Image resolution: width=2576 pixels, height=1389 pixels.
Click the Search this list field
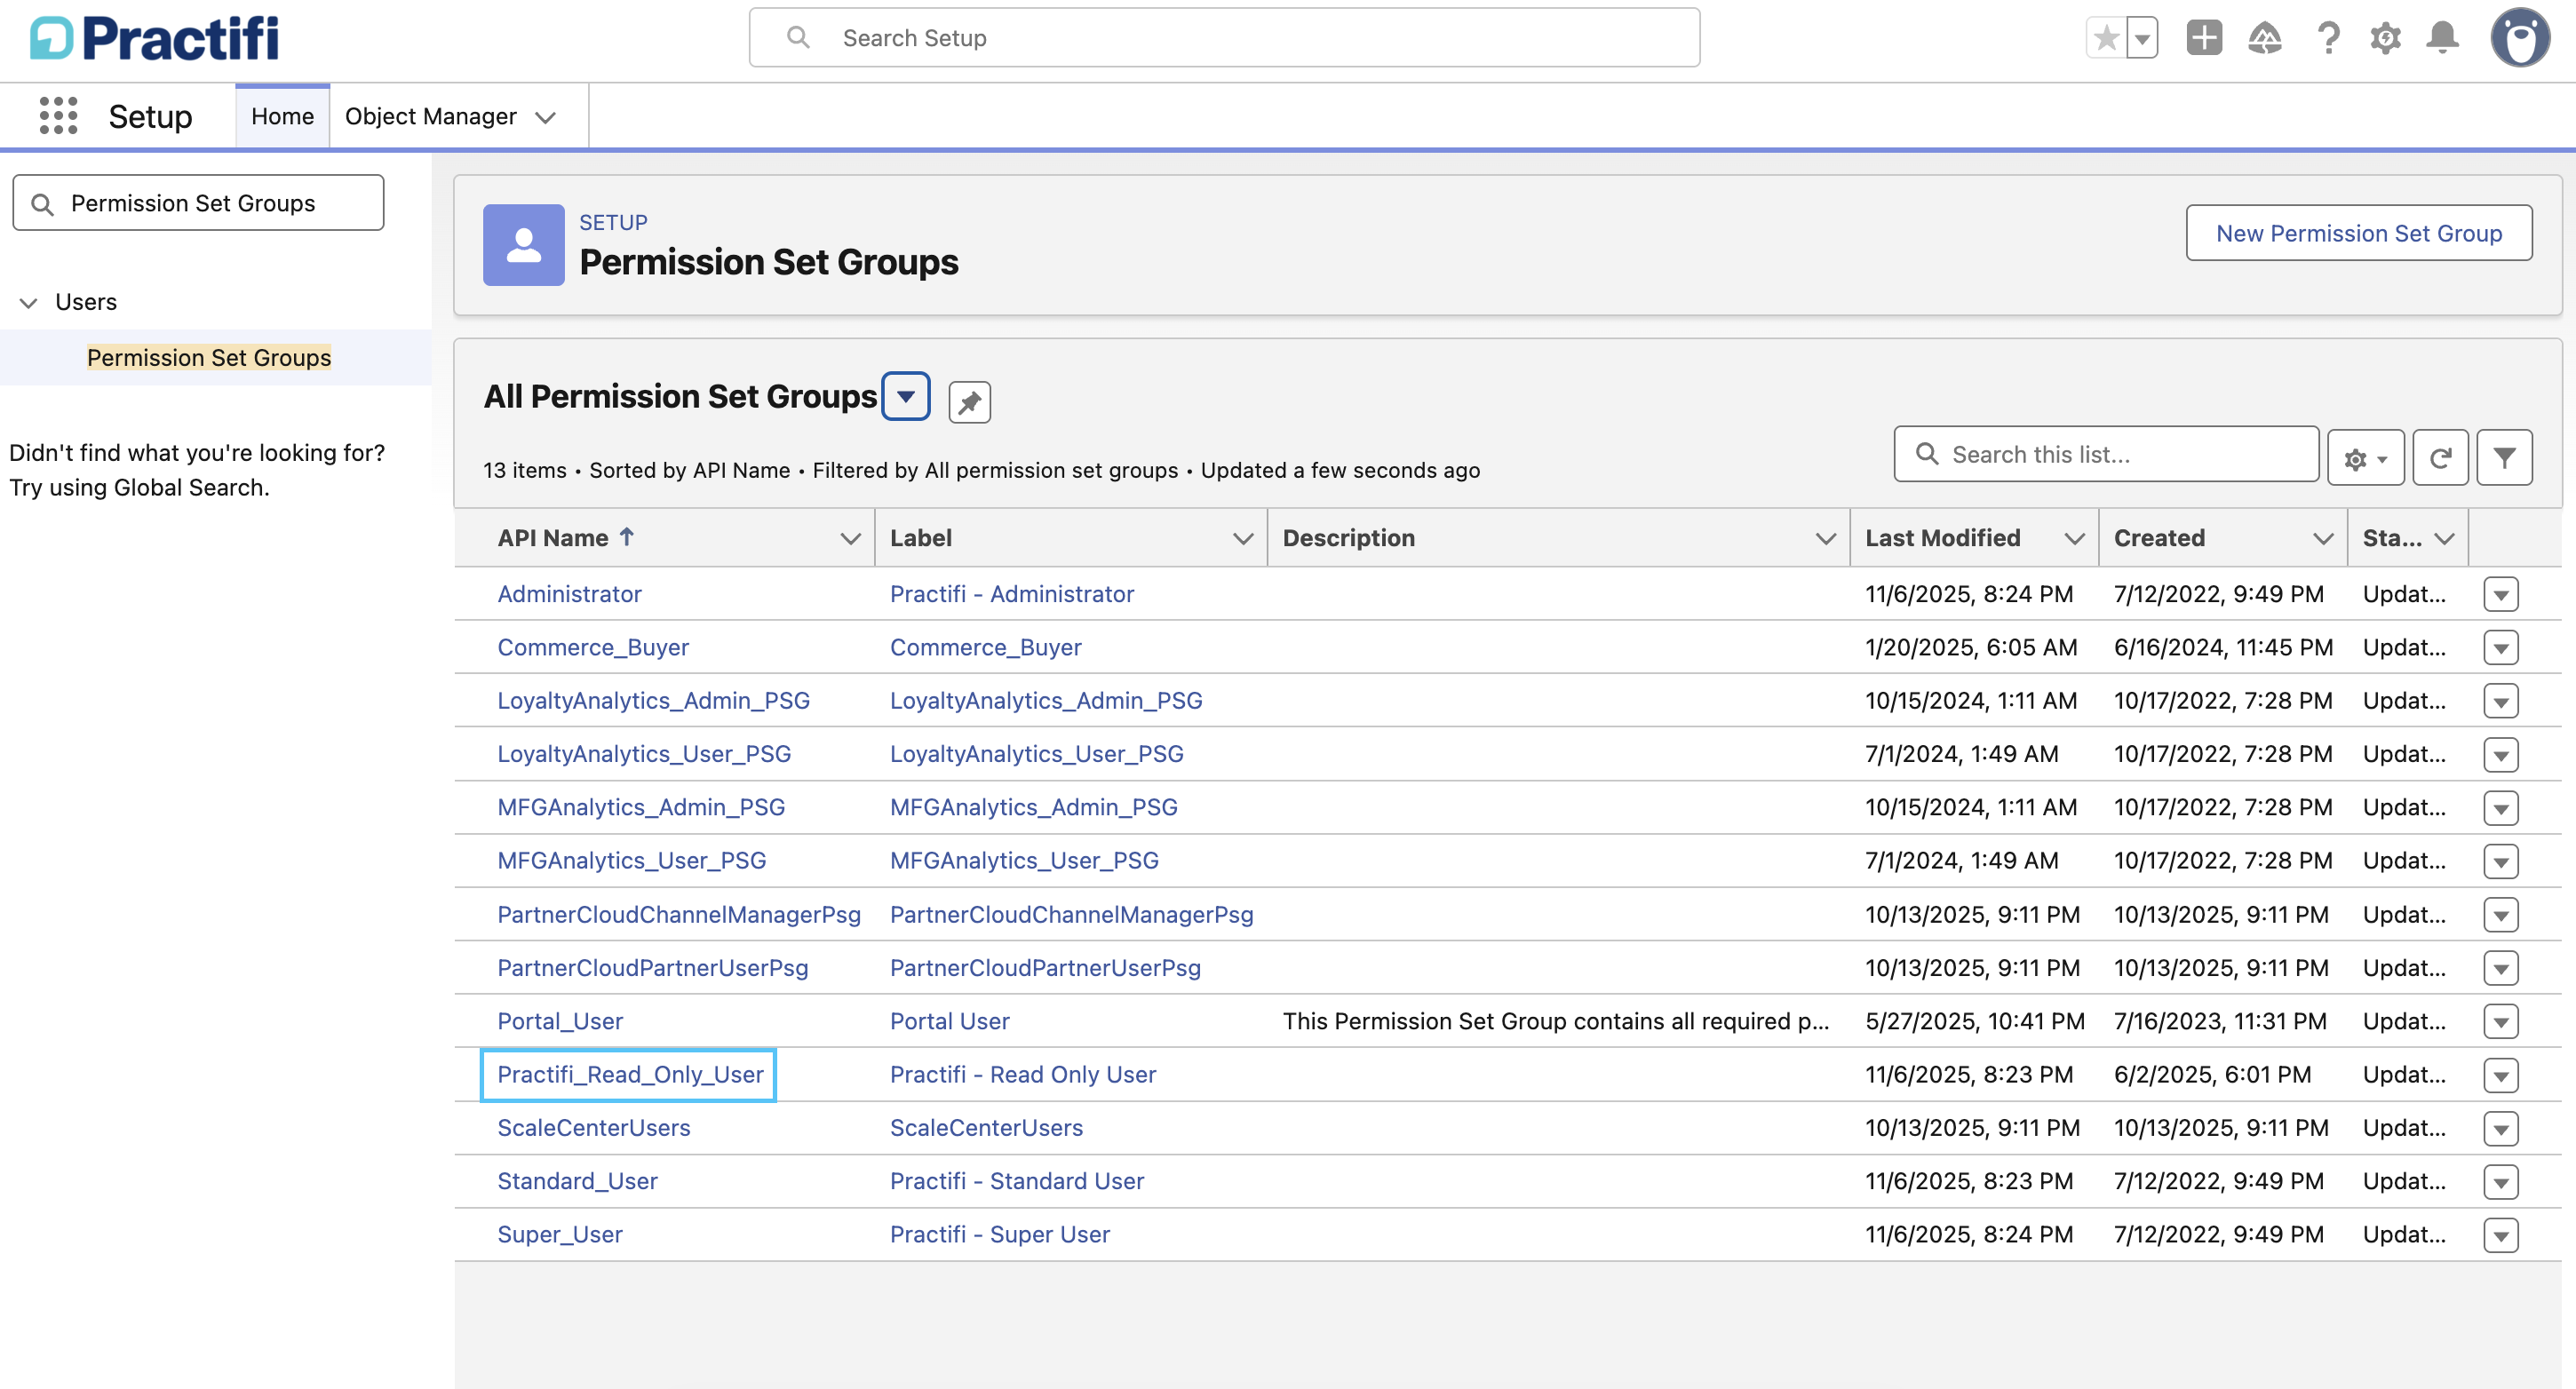tap(2106, 454)
